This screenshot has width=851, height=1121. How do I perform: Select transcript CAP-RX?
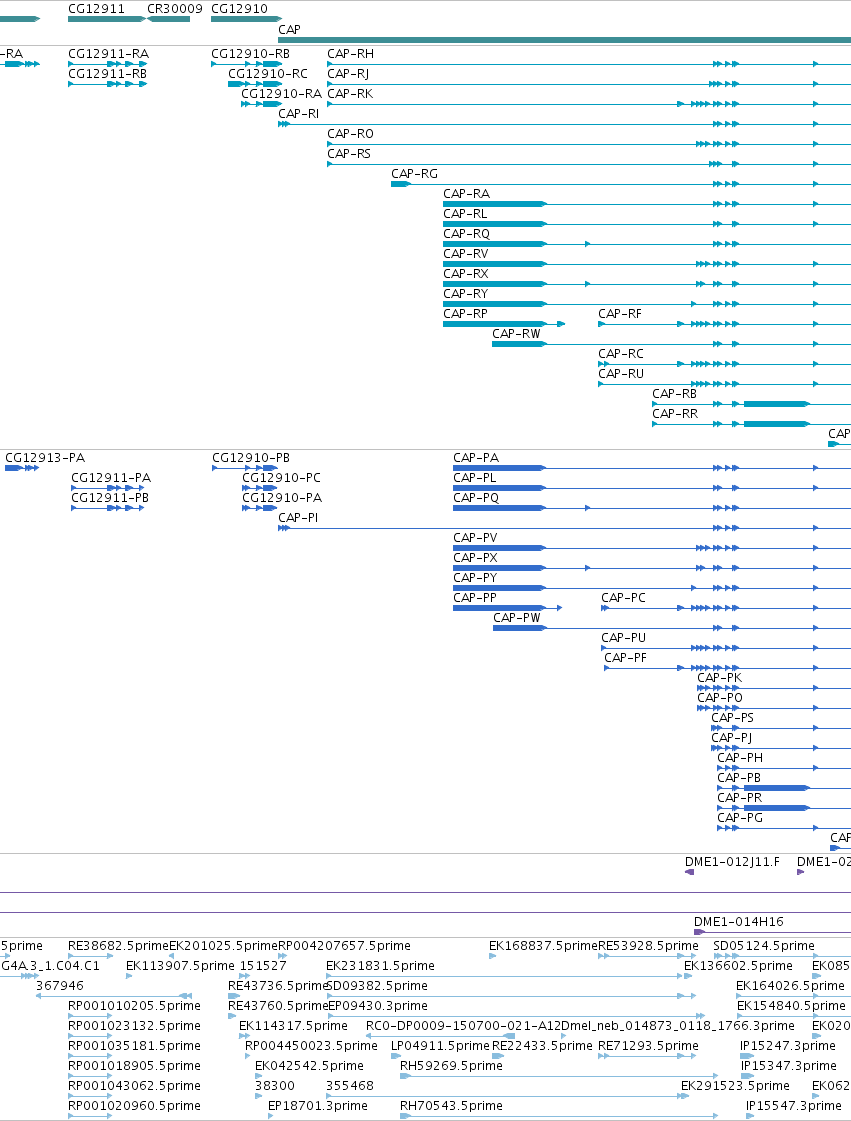click(x=647, y=285)
